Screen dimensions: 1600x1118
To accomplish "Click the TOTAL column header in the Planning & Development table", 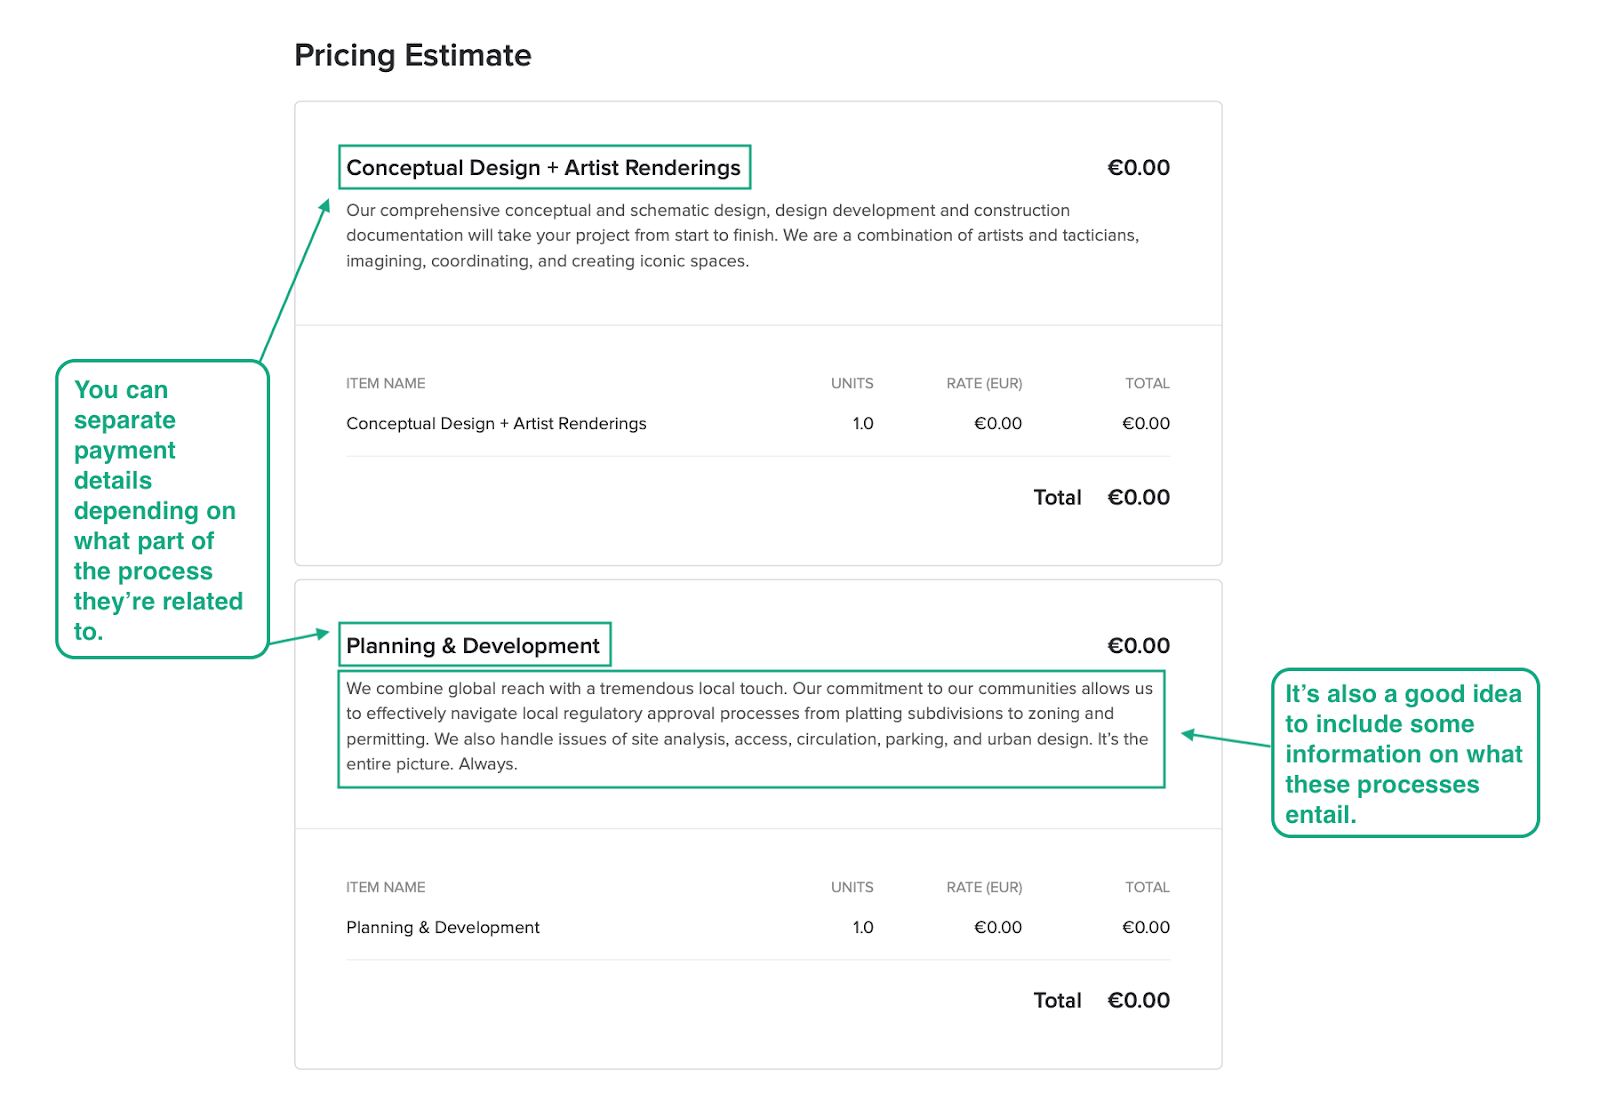I will (x=1147, y=888).
